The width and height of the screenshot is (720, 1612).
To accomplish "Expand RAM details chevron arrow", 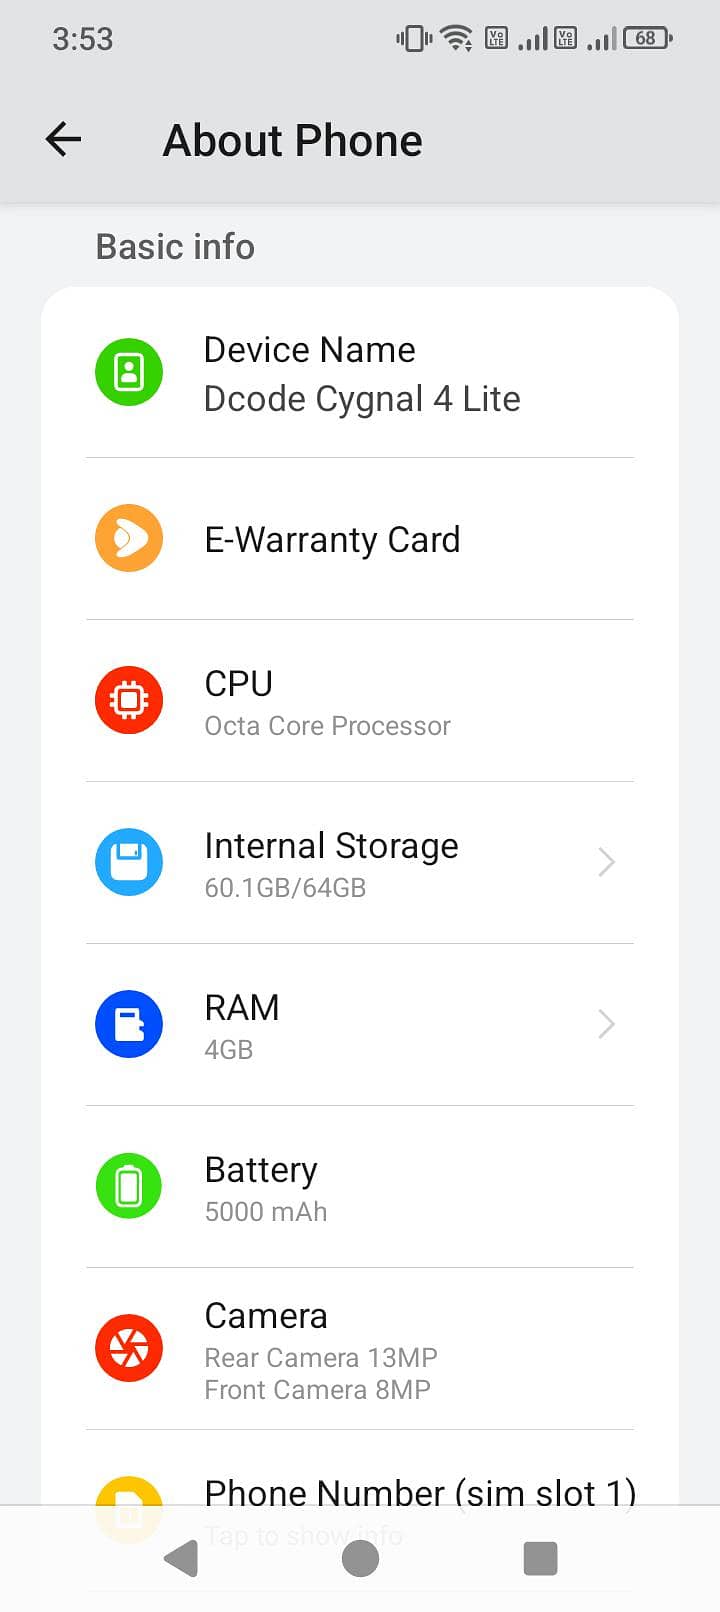I will (606, 1024).
